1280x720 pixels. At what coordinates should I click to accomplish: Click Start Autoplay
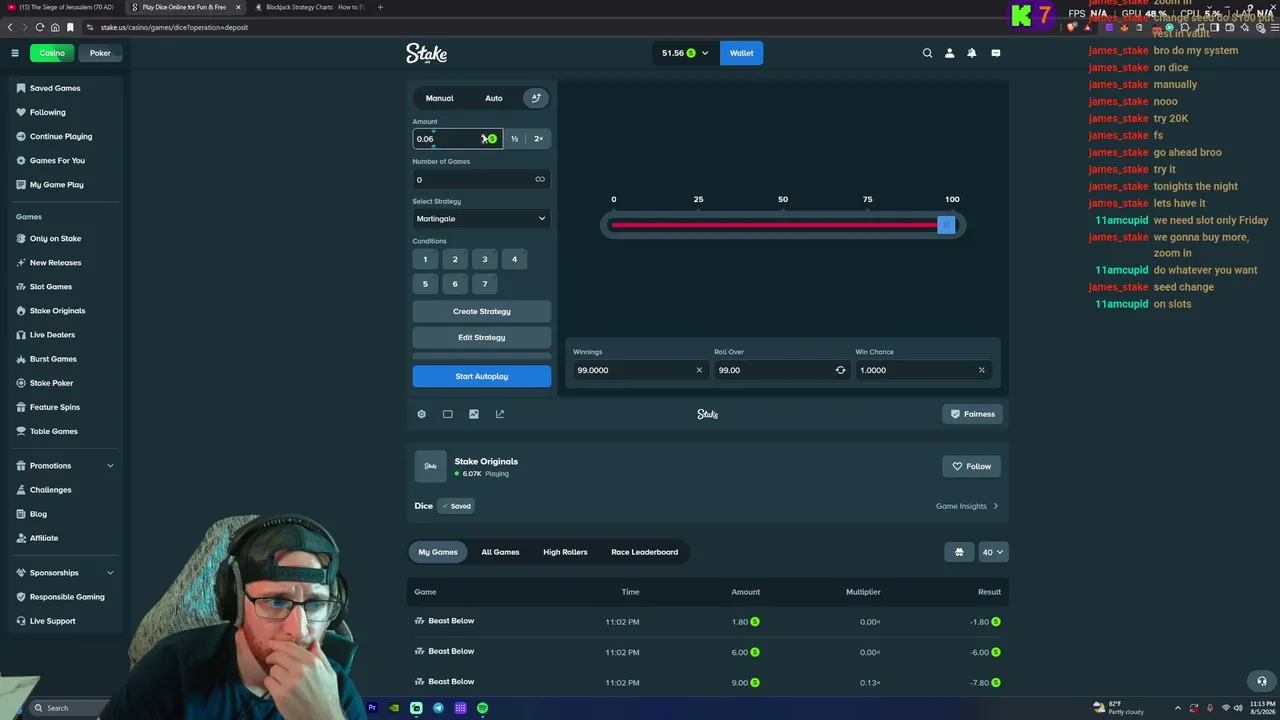point(482,376)
